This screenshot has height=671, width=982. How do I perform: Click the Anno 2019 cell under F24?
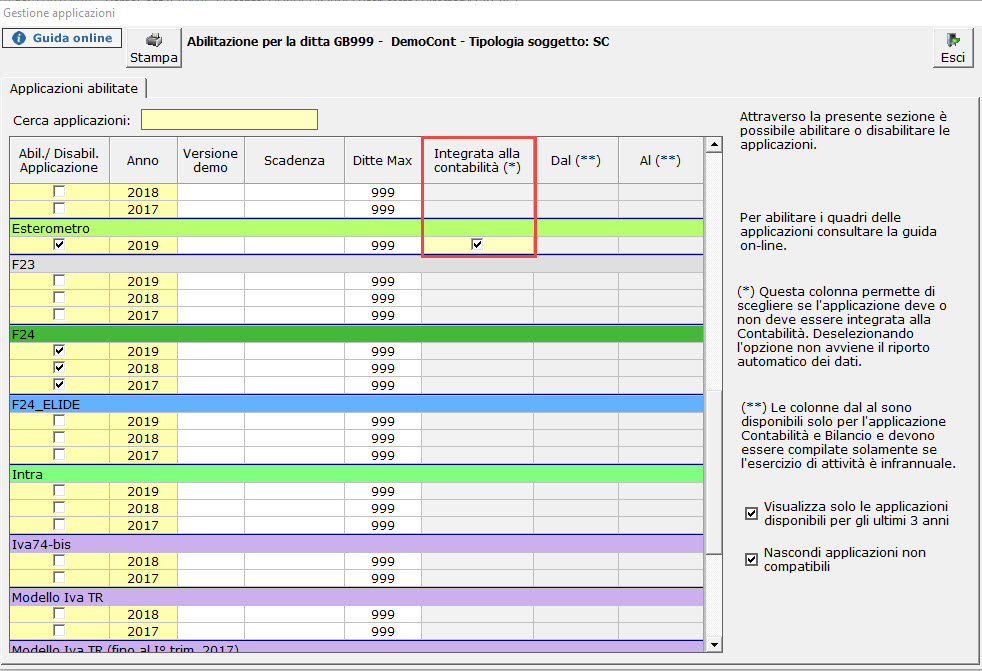click(x=143, y=351)
